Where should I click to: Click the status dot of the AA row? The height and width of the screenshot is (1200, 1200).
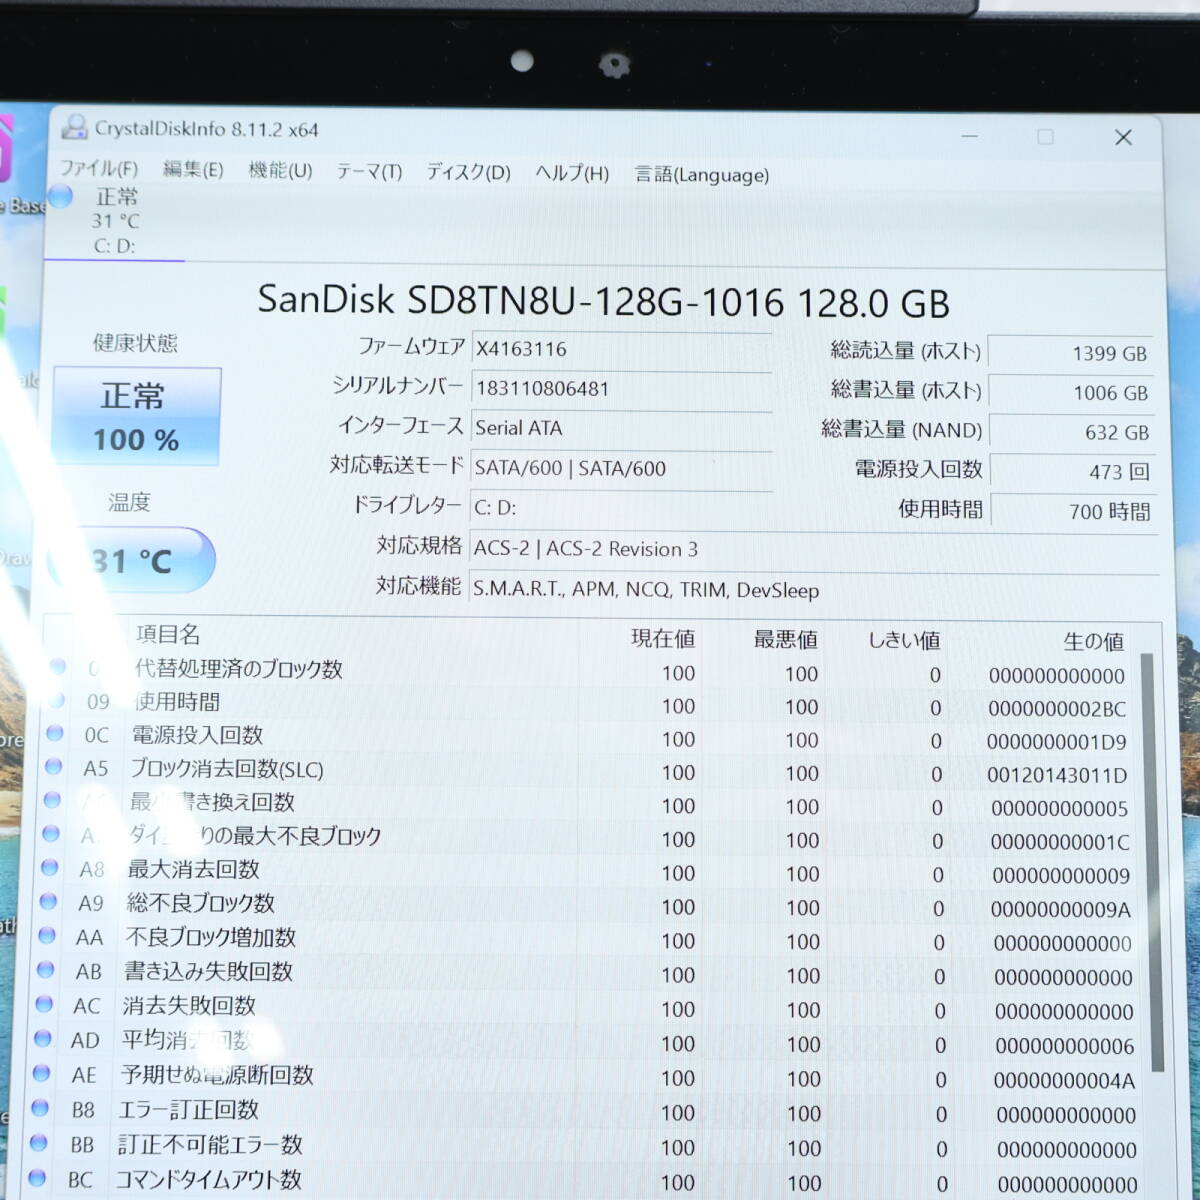[47, 935]
